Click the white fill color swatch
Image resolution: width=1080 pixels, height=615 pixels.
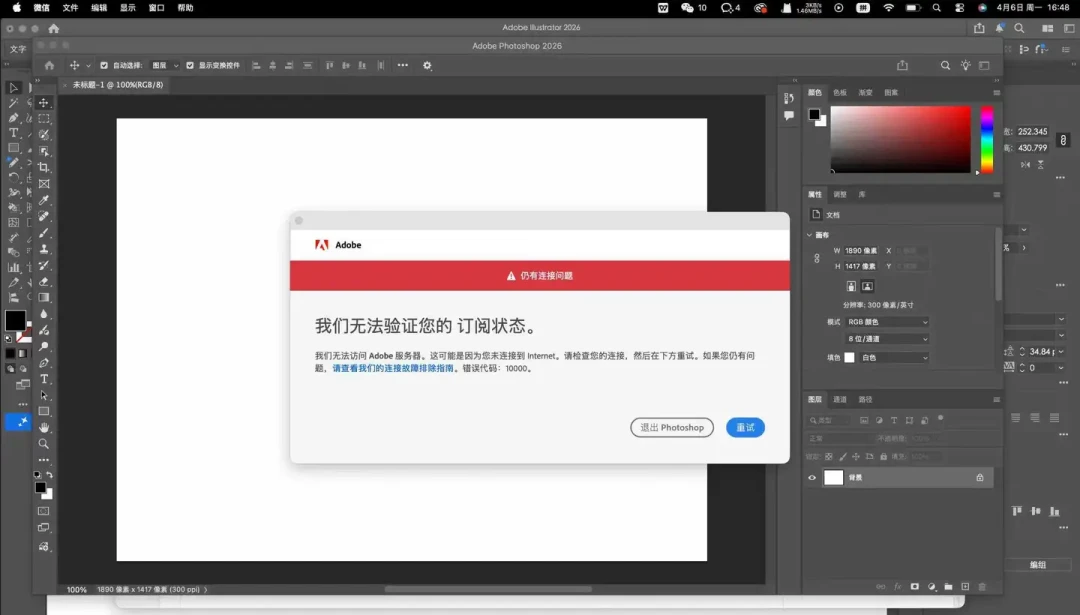tap(849, 357)
